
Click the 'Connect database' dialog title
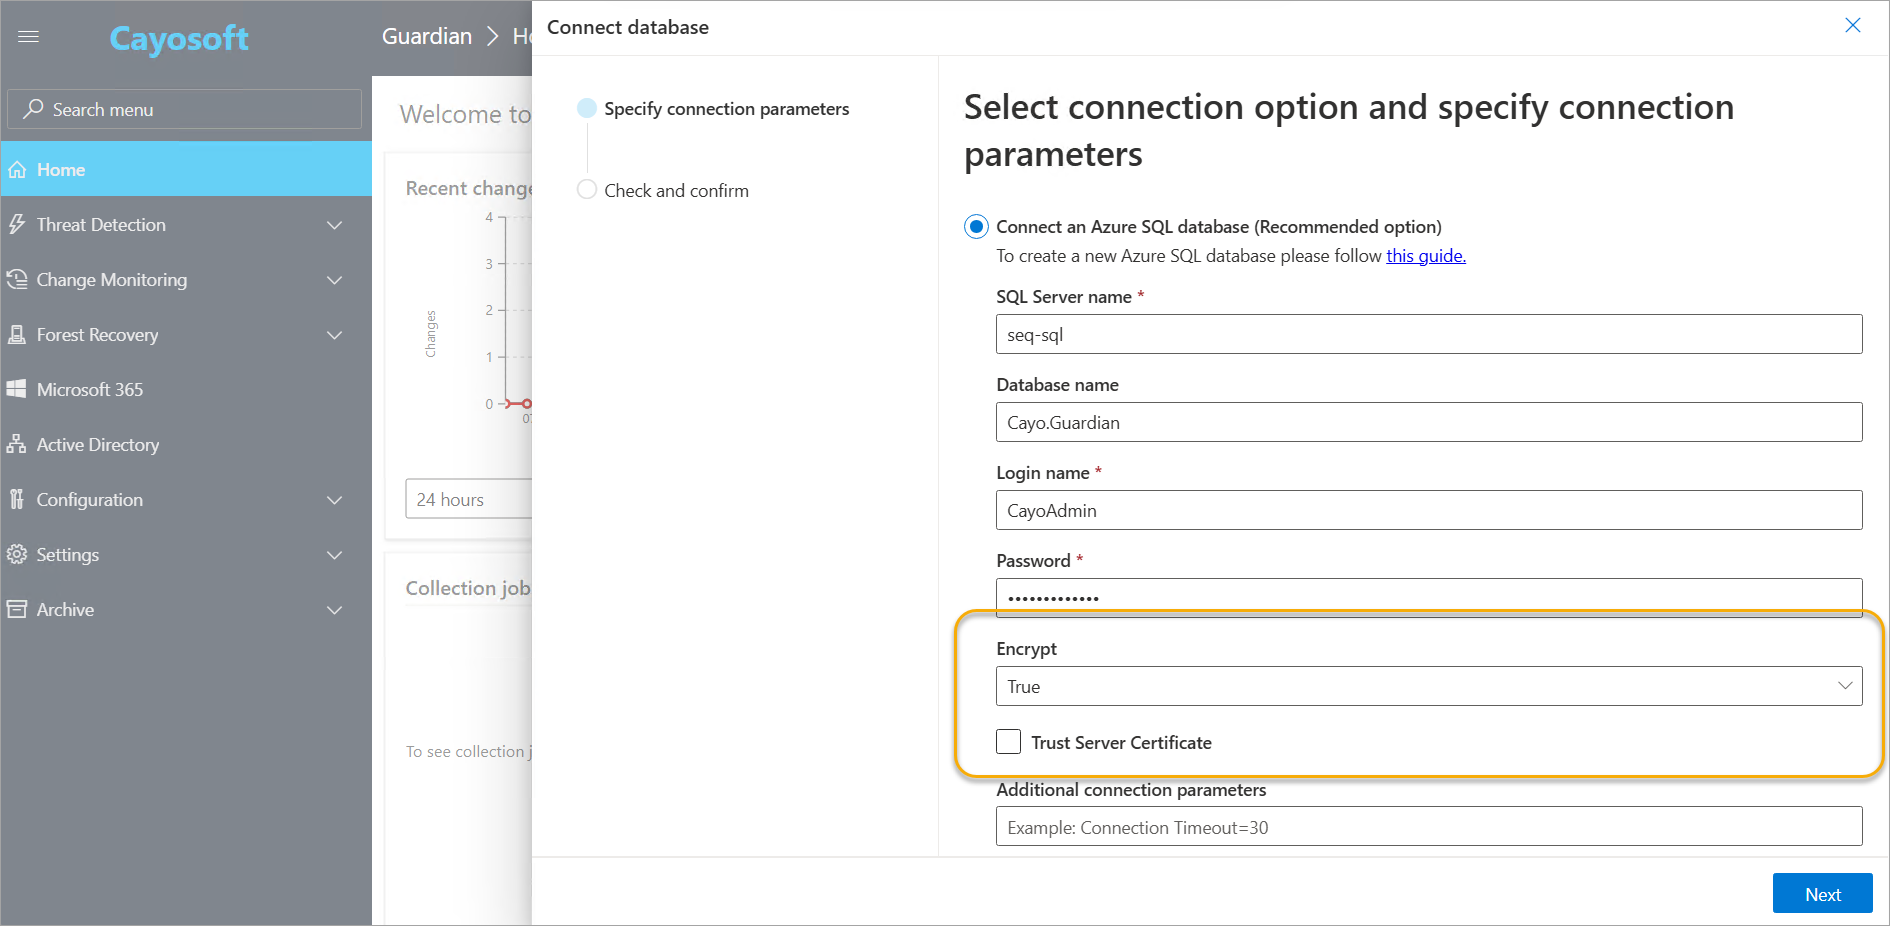(628, 28)
